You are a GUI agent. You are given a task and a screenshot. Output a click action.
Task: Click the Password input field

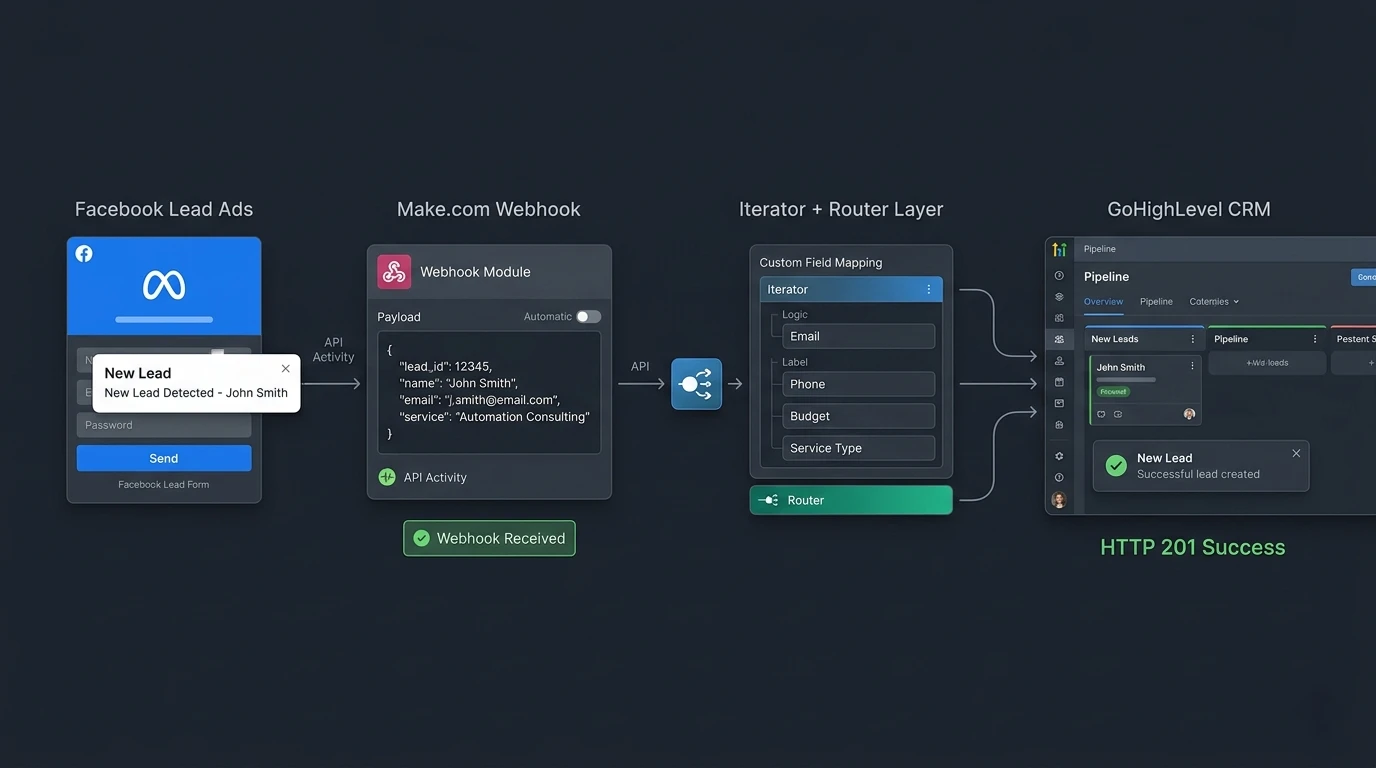click(x=164, y=425)
